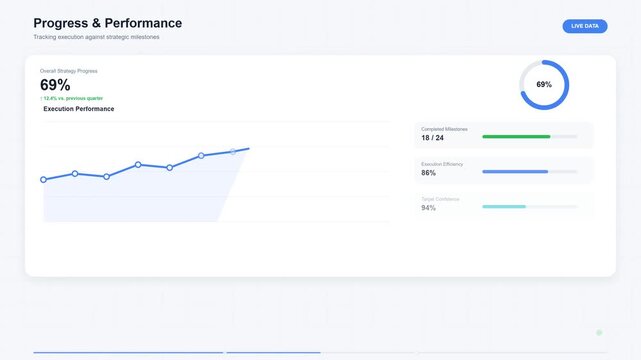Viewport: 641px width, 360px height.
Task: Click the "Progress & Performance" heading
Action: click(x=108, y=23)
